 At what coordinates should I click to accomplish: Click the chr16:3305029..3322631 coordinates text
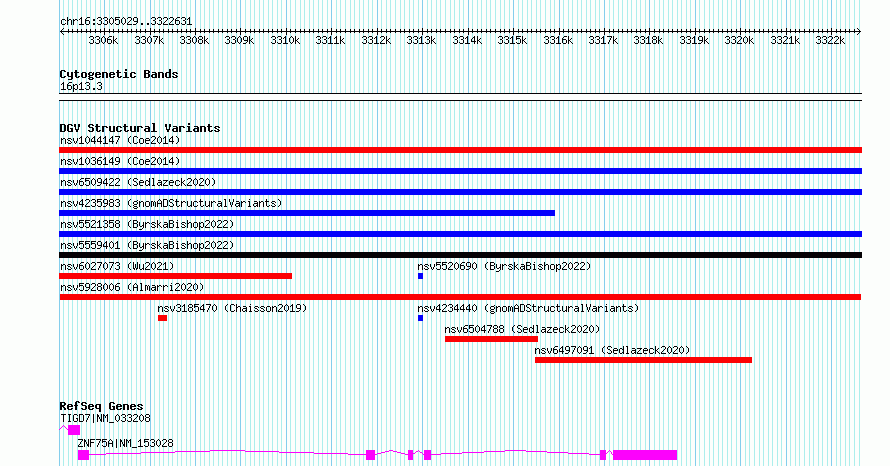click(x=126, y=22)
